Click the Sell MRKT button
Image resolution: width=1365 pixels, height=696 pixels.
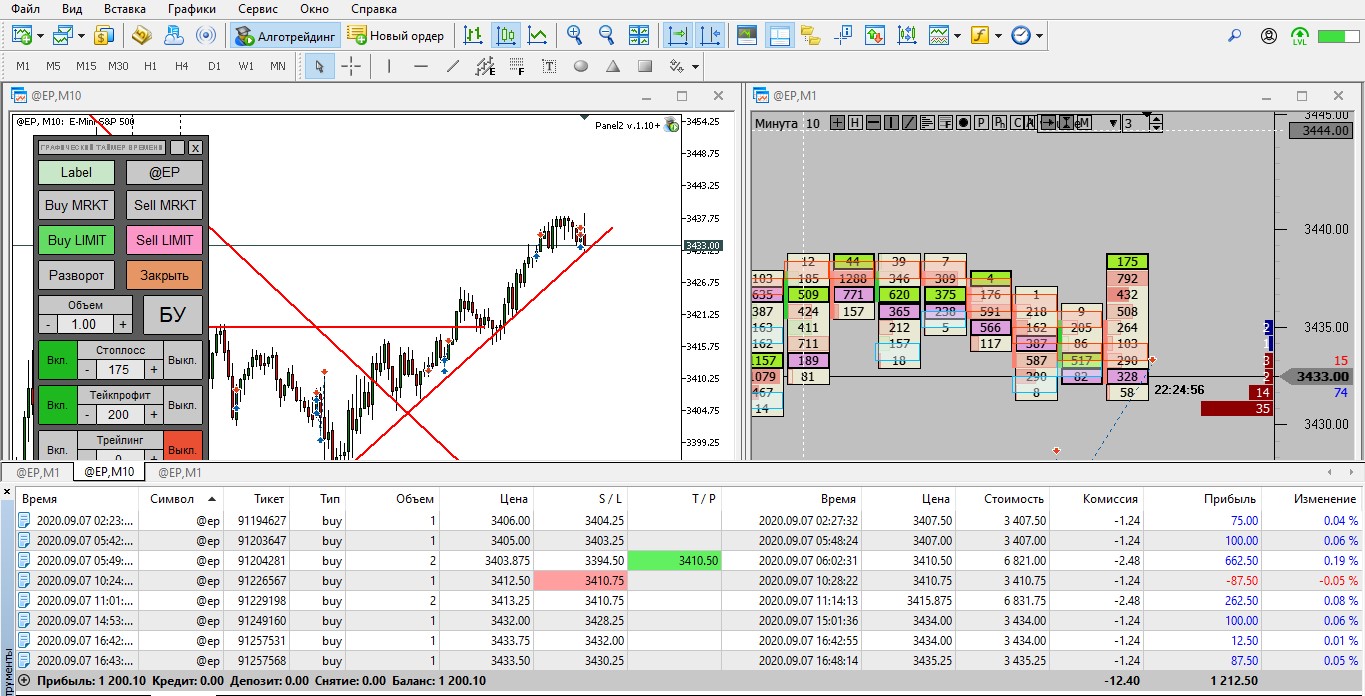(x=165, y=206)
